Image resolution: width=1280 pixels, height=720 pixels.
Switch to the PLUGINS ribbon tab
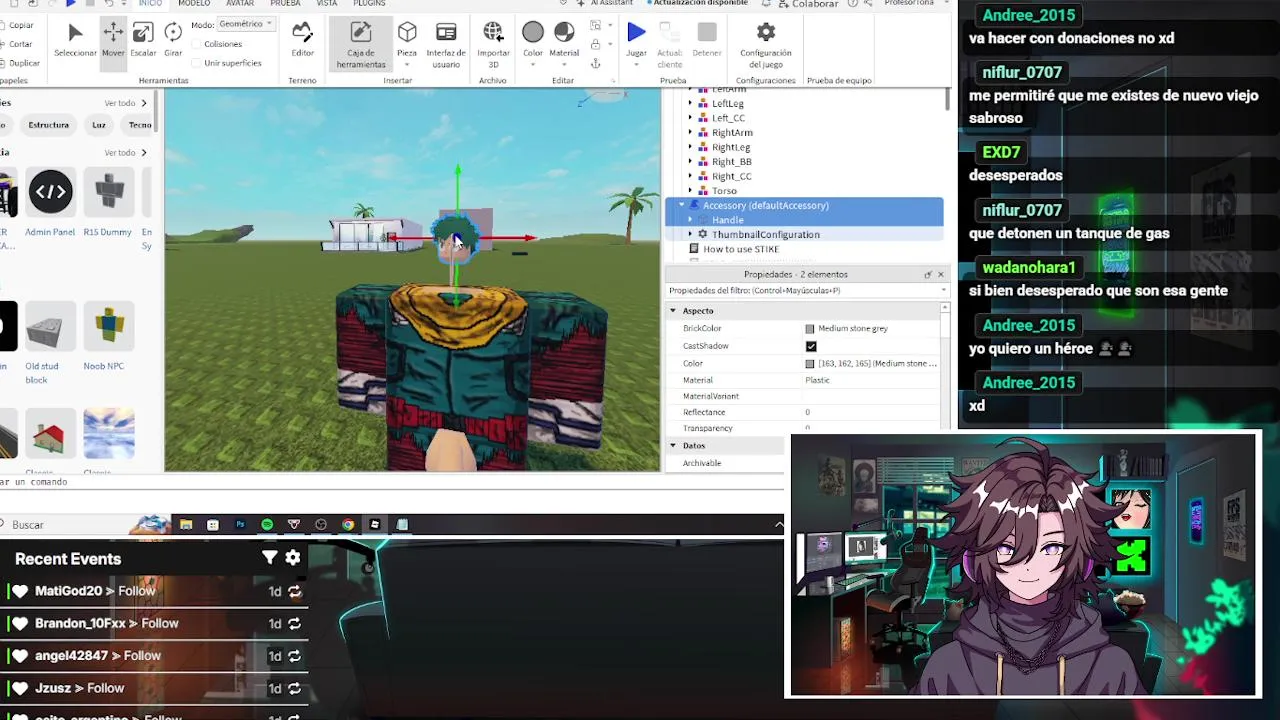369,4
